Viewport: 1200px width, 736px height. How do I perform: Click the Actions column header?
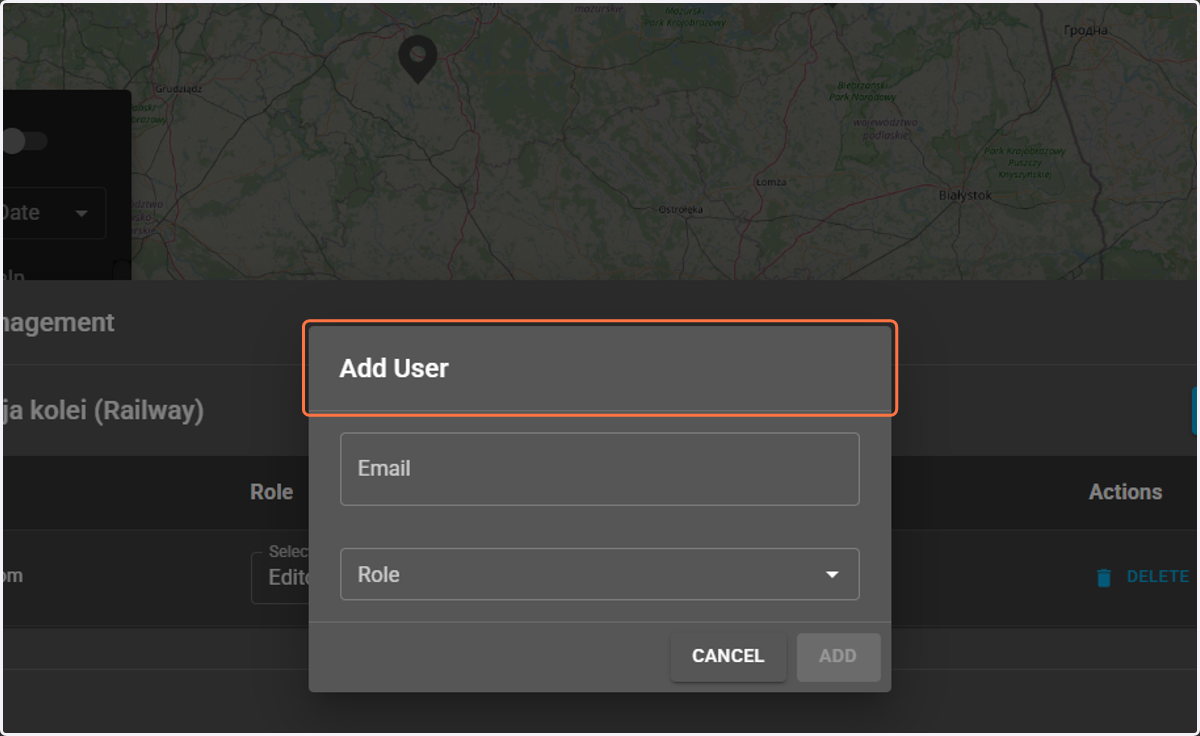[1125, 492]
